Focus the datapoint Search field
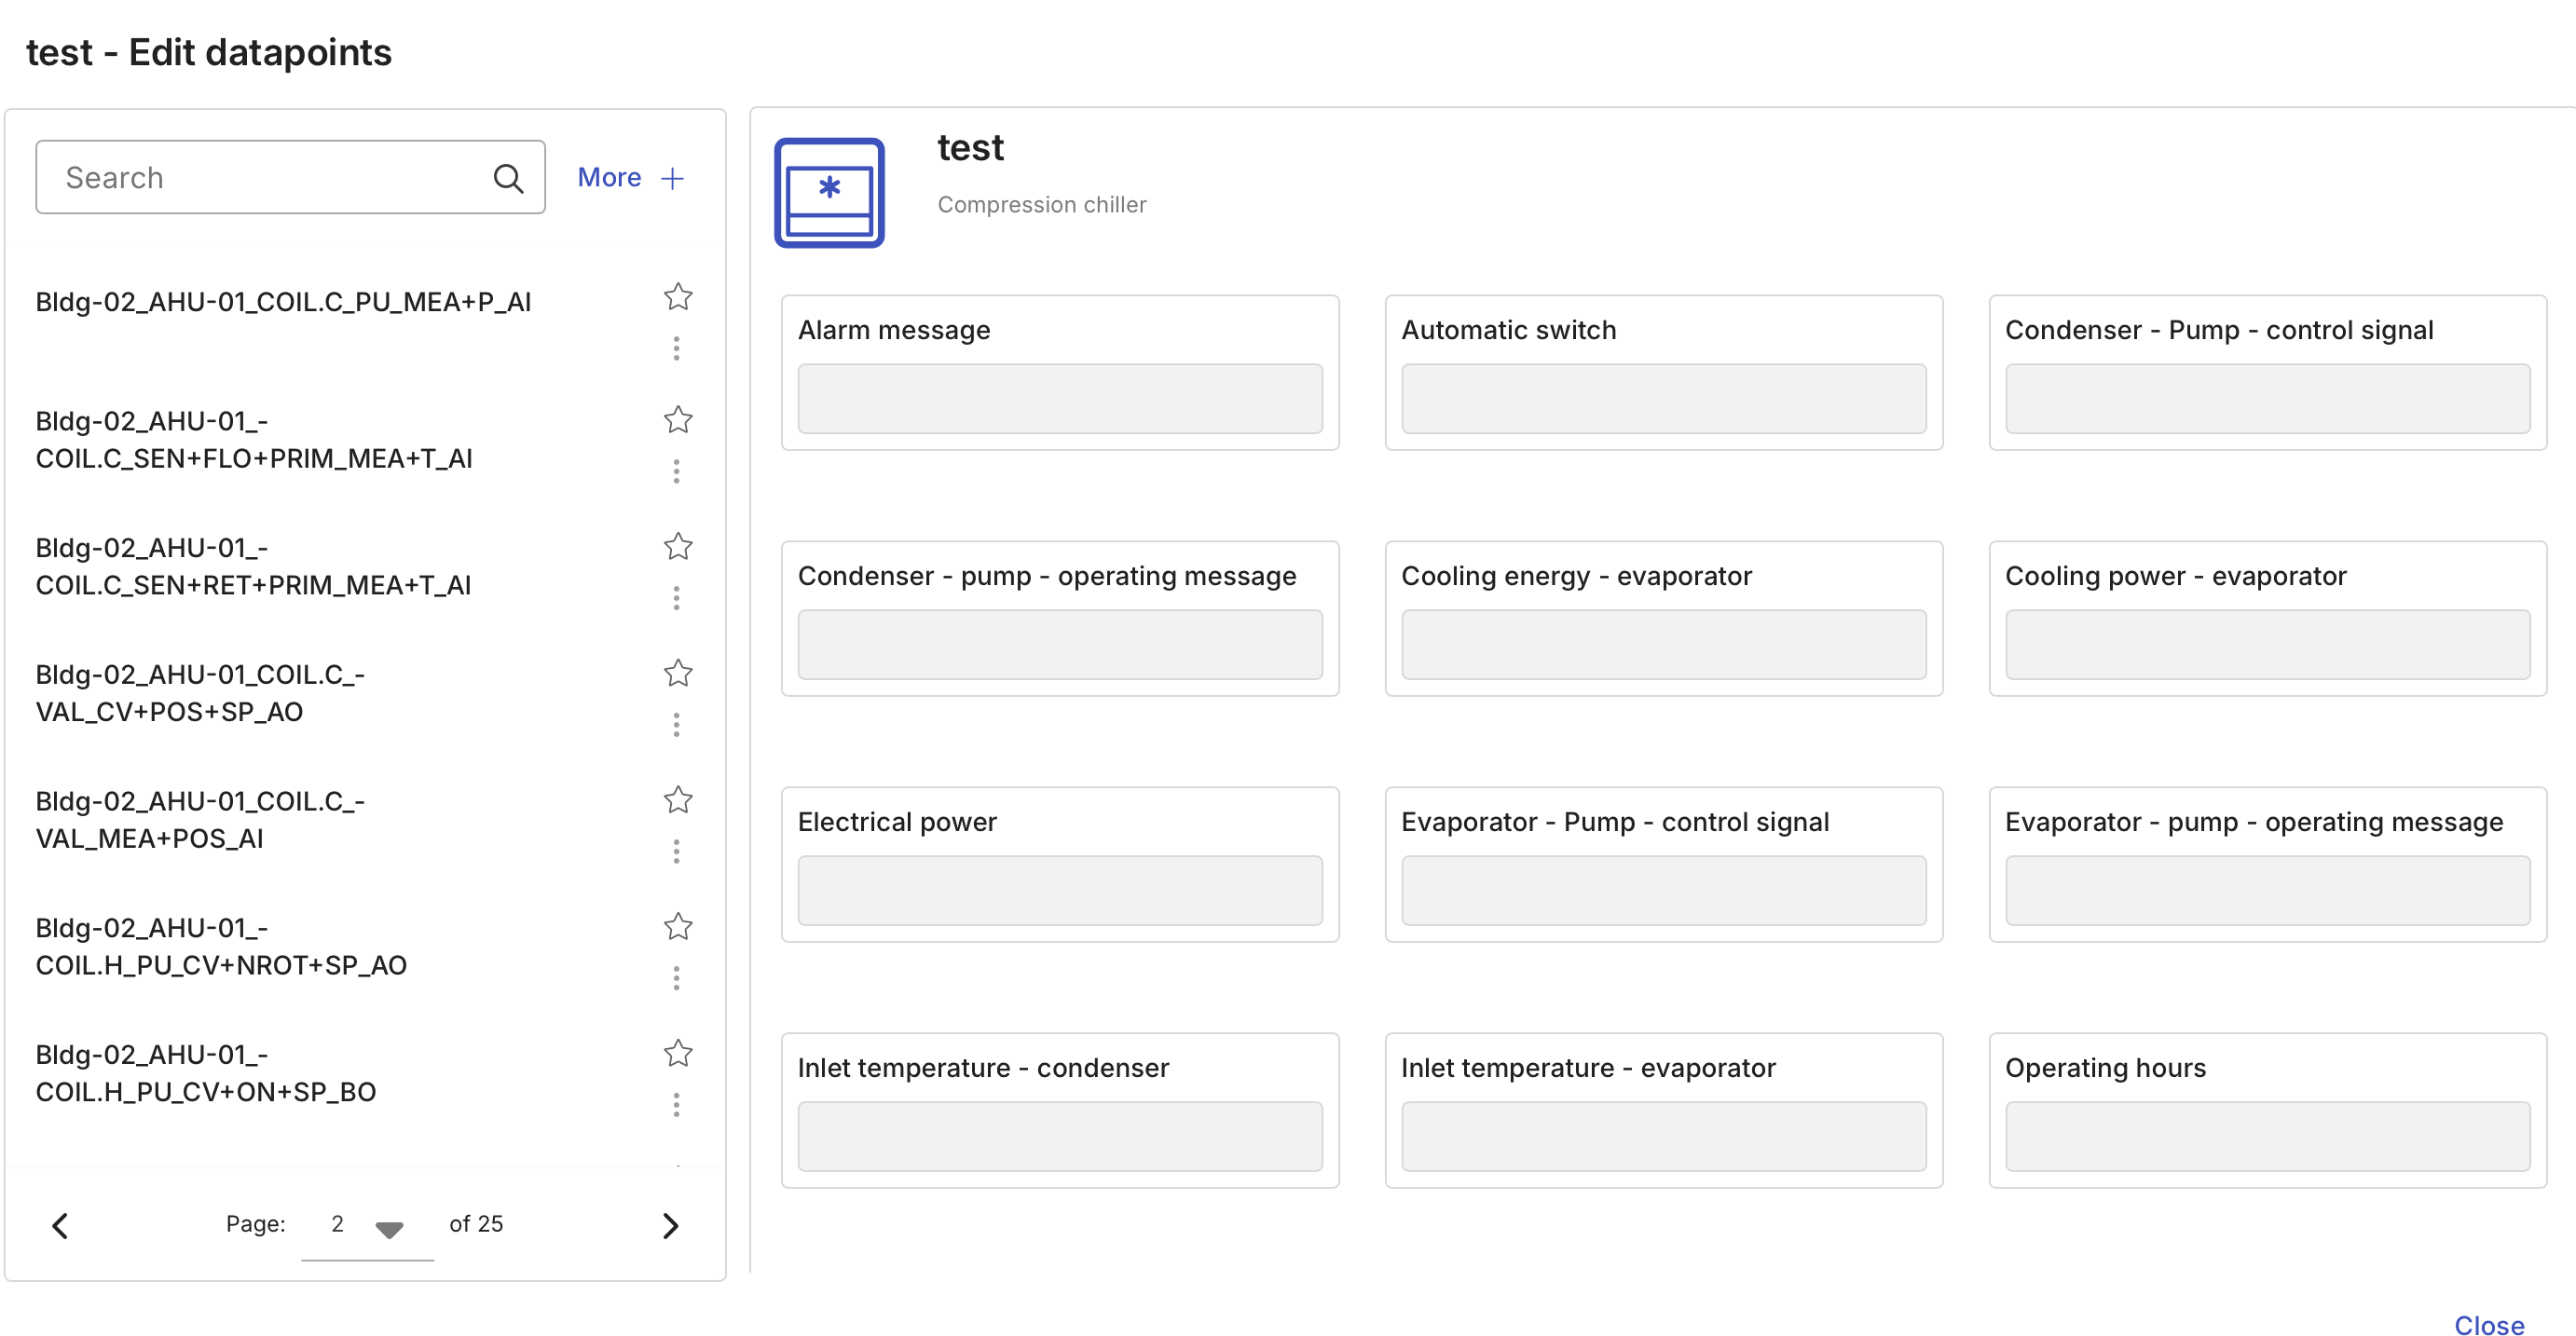Screen dimensions: 2576x1336 (290, 177)
